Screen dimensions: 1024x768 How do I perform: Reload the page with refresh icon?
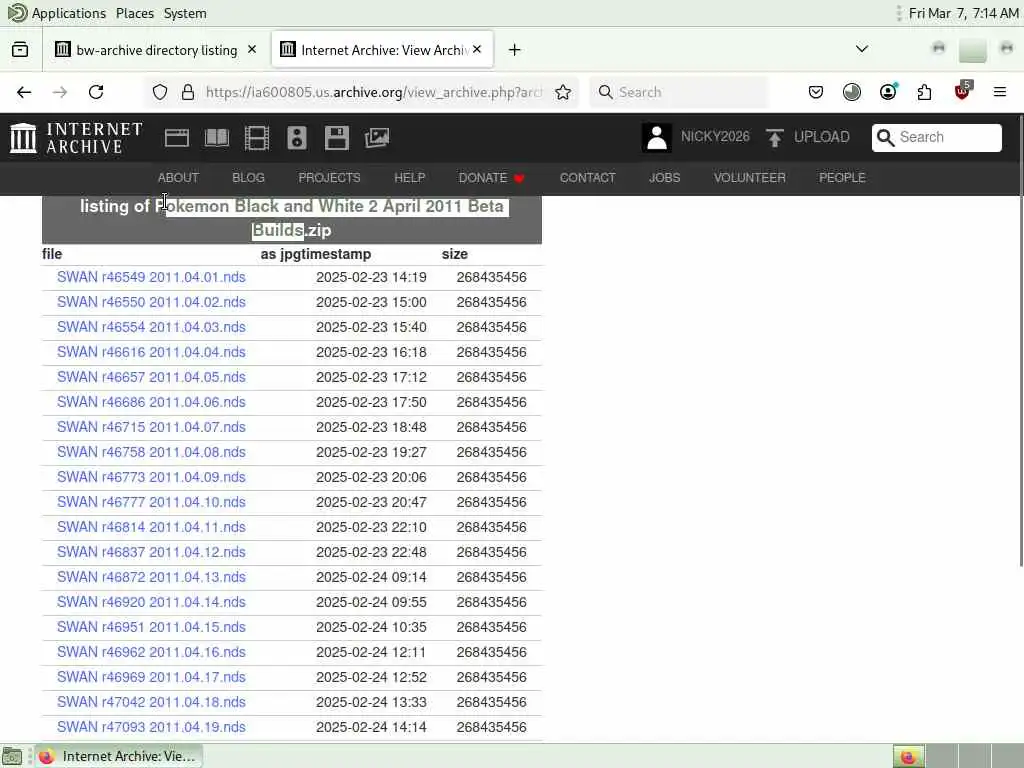96,92
